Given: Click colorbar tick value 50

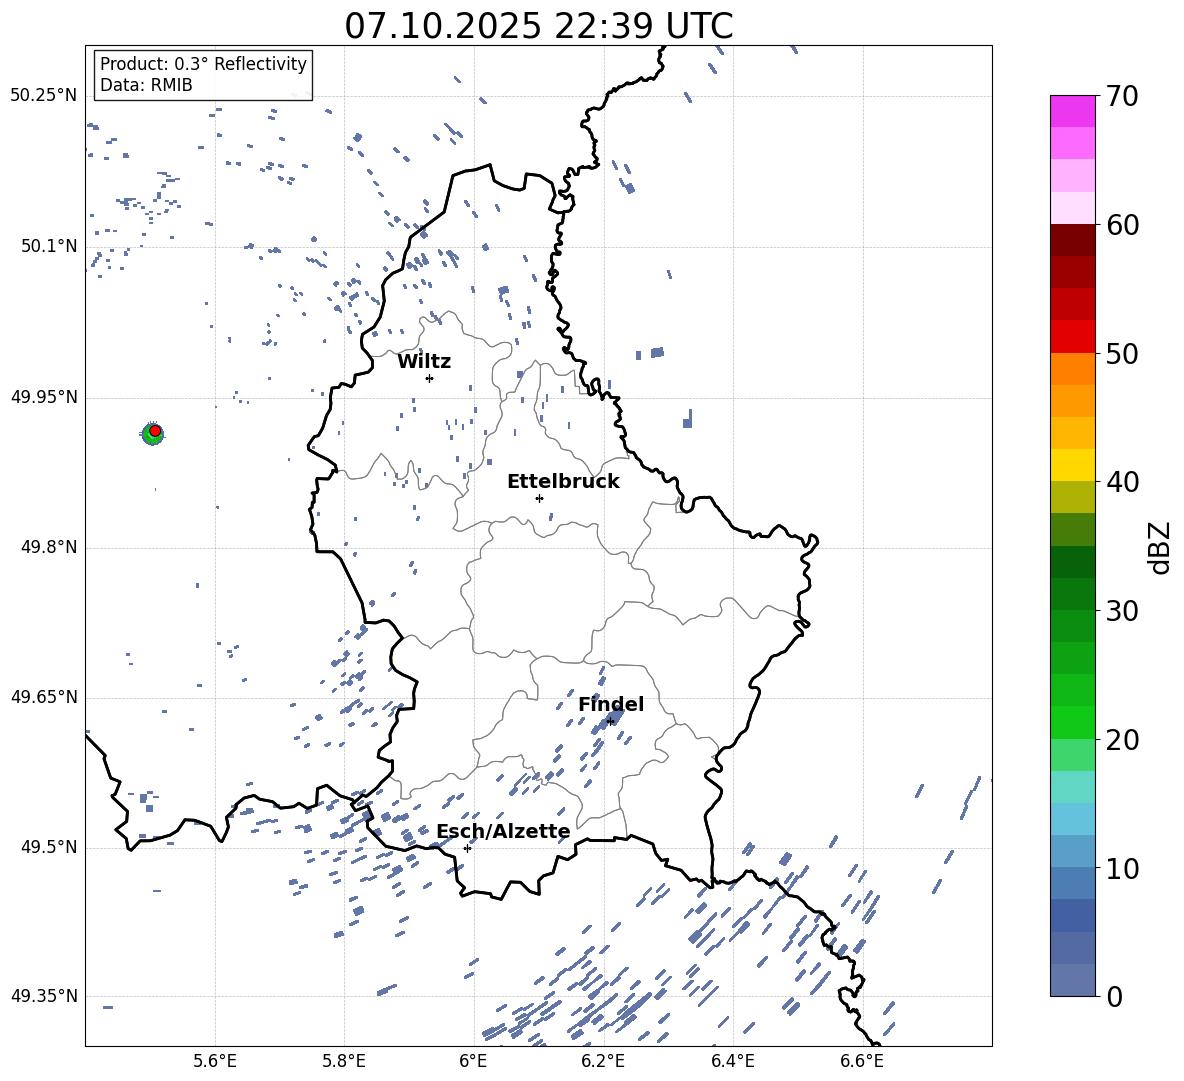Looking at the screenshot, I should (1122, 354).
